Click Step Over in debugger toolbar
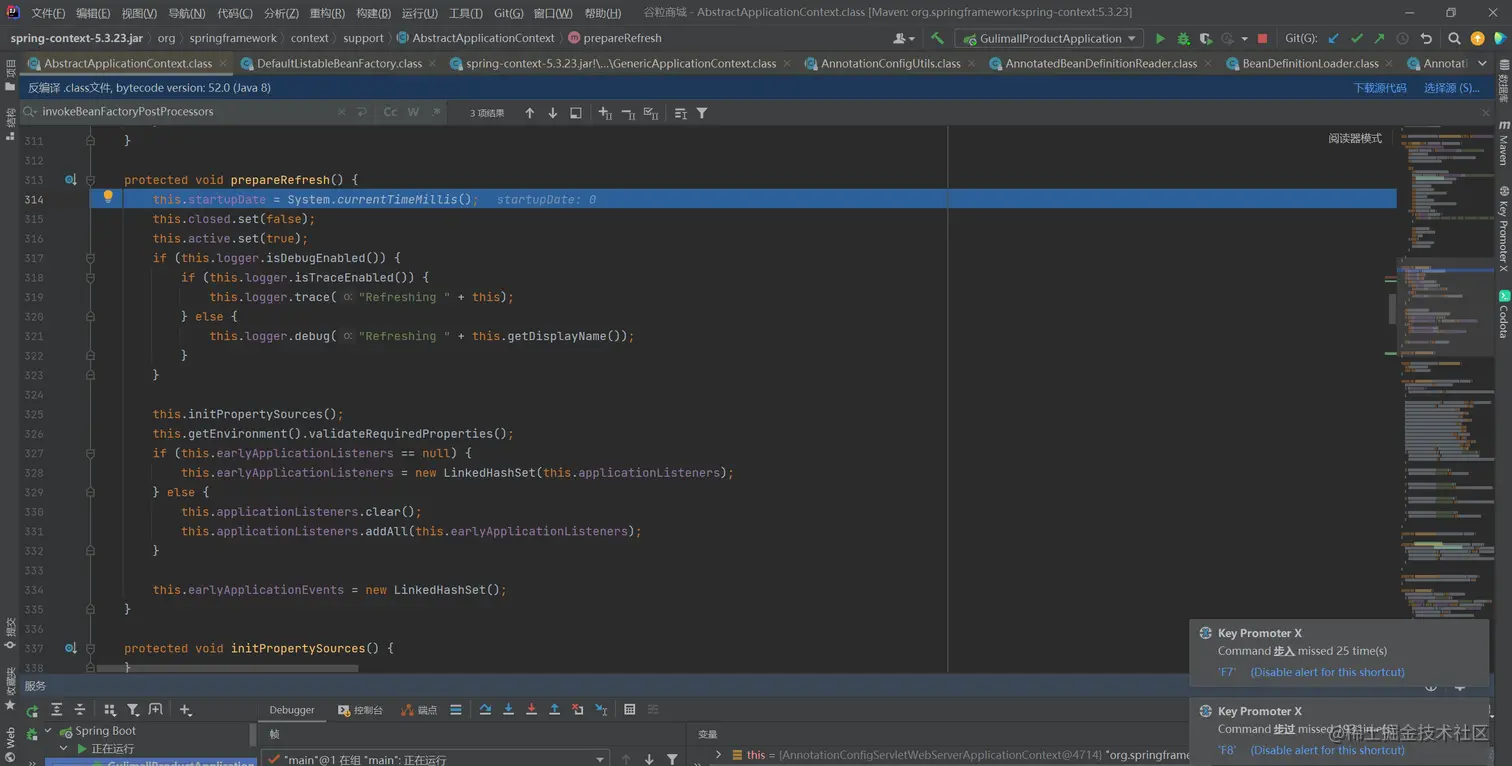Screen dimensions: 1512x766 click(x=485, y=710)
